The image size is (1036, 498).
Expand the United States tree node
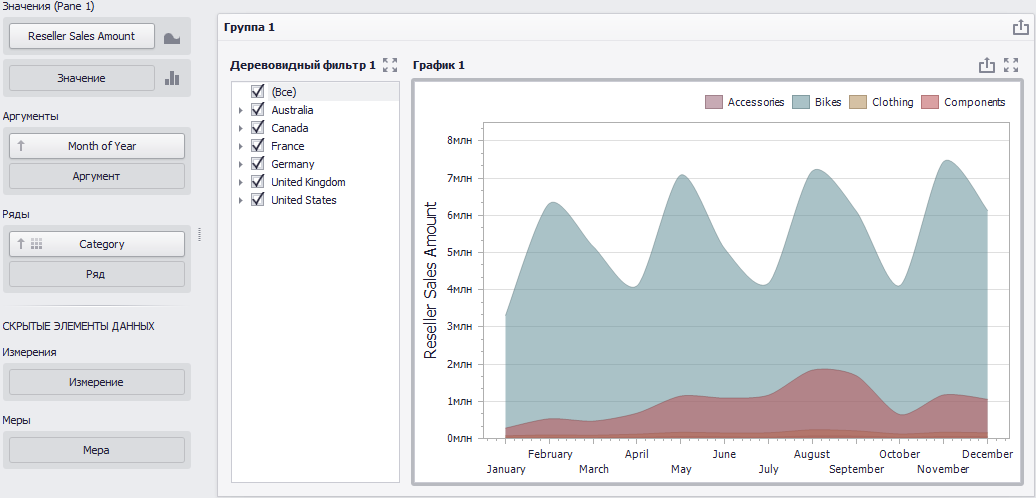(240, 200)
